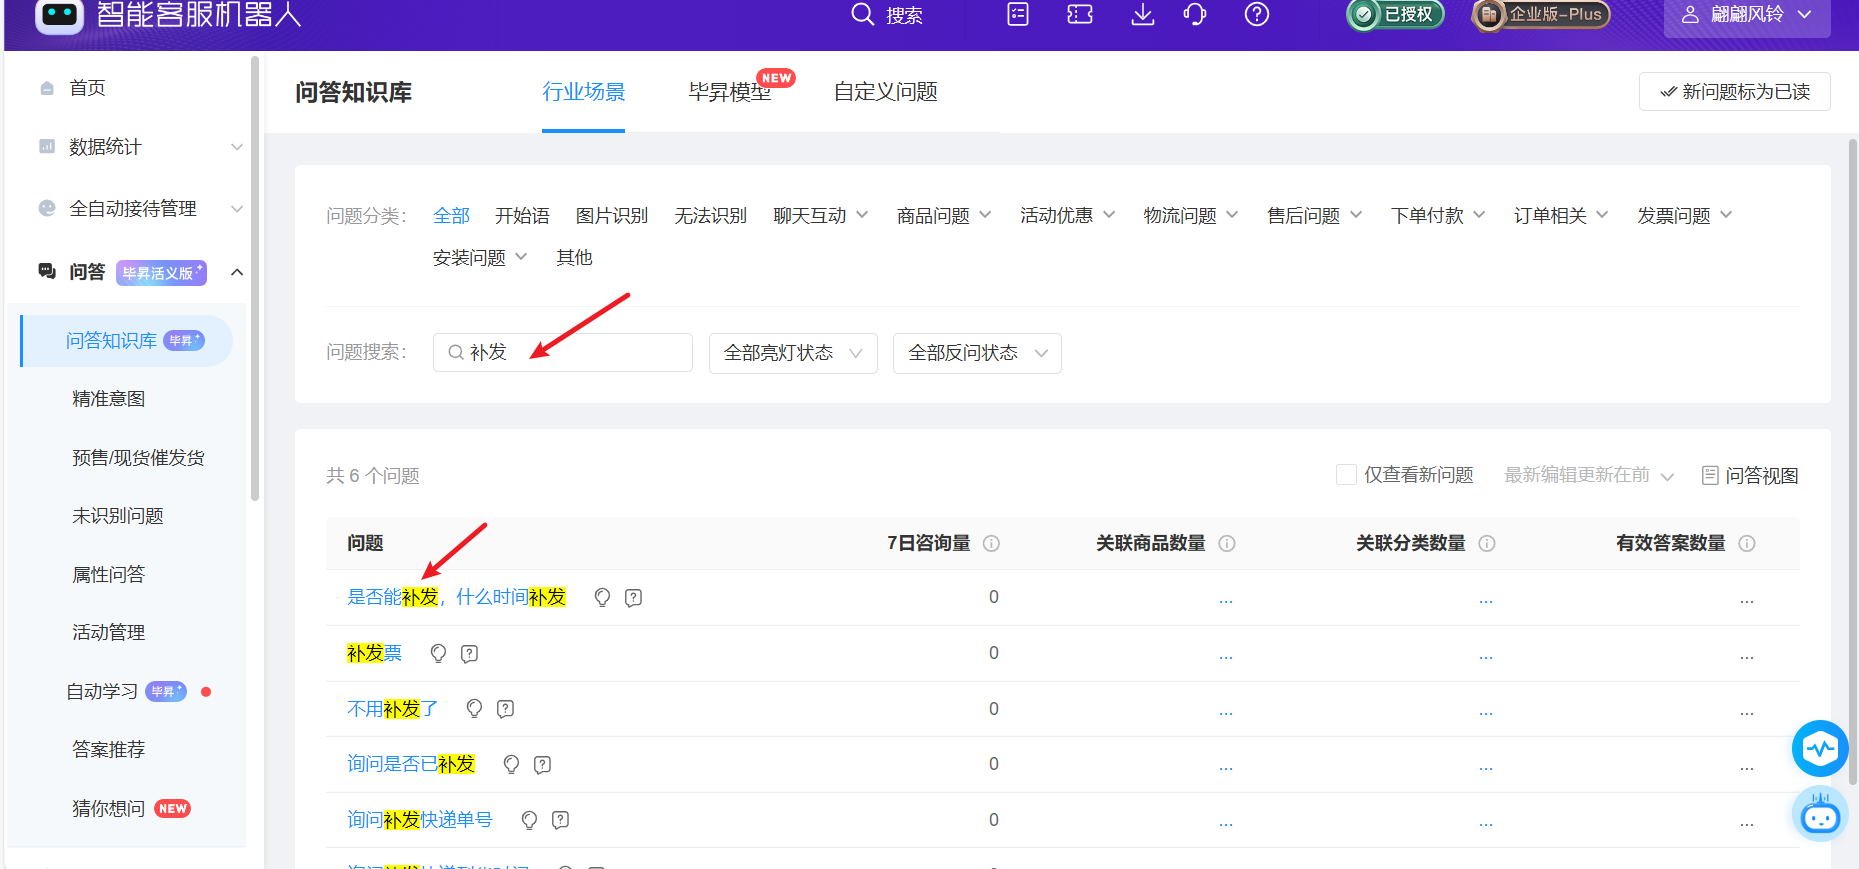Expand the 商品问题 category dropdown
The width and height of the screenshot is (1859, 869).
tap(944, 216)
